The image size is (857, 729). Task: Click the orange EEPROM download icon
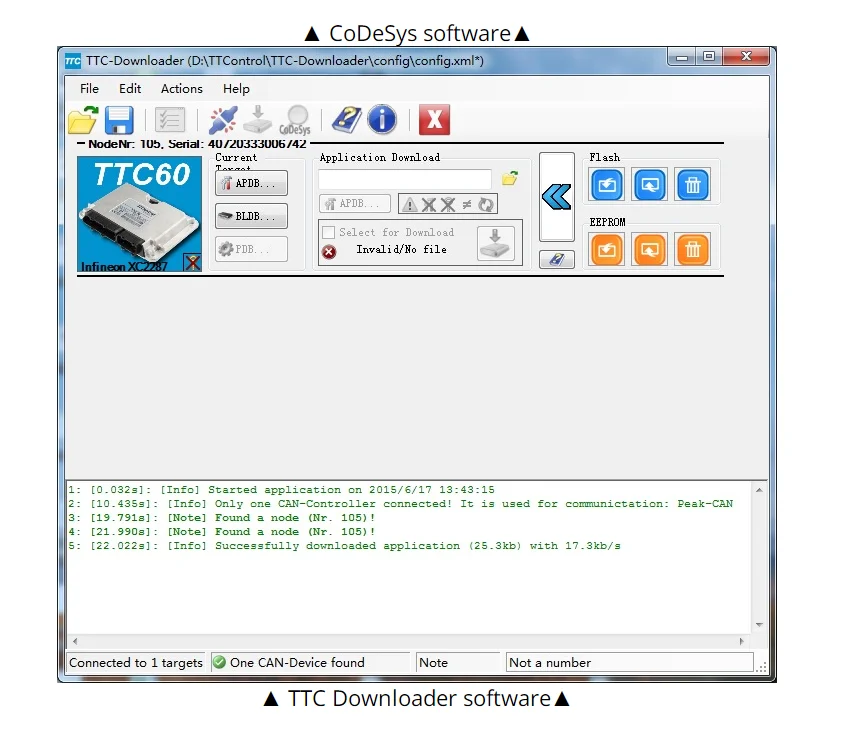pyautogui.click(x=607, y=250)
